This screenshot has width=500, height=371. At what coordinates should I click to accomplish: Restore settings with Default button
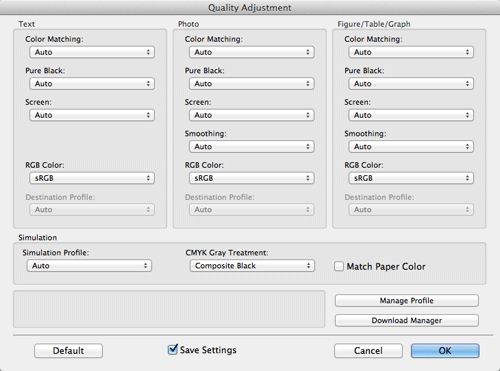(68, 351)
